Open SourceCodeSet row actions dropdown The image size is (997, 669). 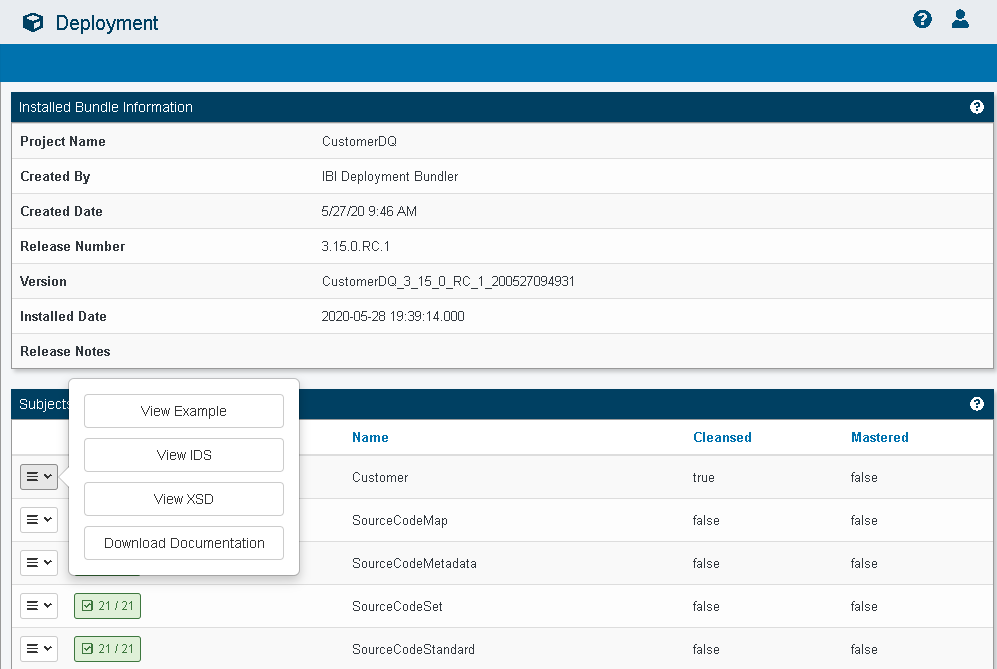click(39, 606)
